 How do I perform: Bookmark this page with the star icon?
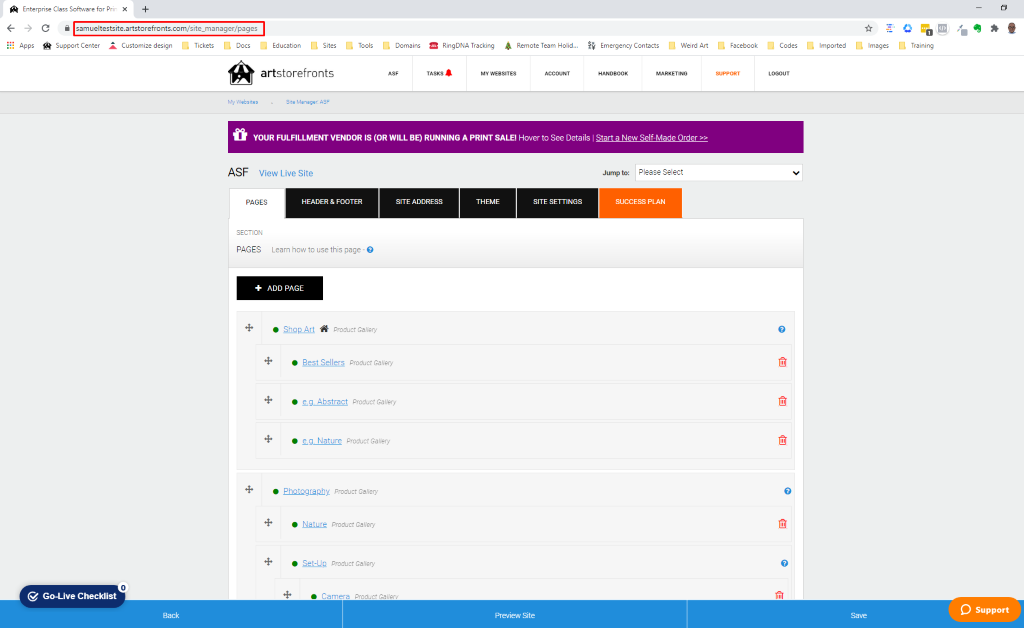tap(869, 28)
